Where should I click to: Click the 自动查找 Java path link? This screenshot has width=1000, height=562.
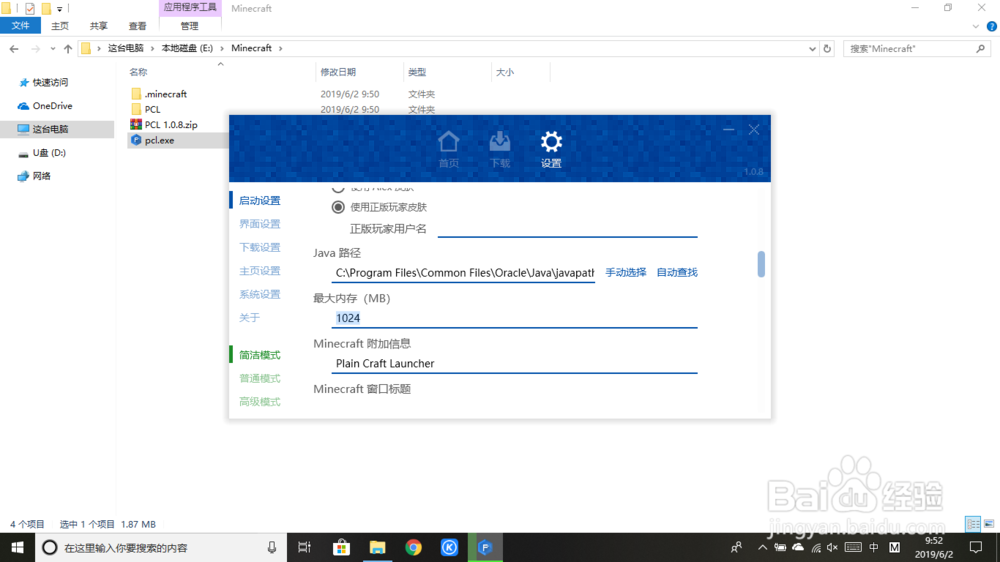677,272
